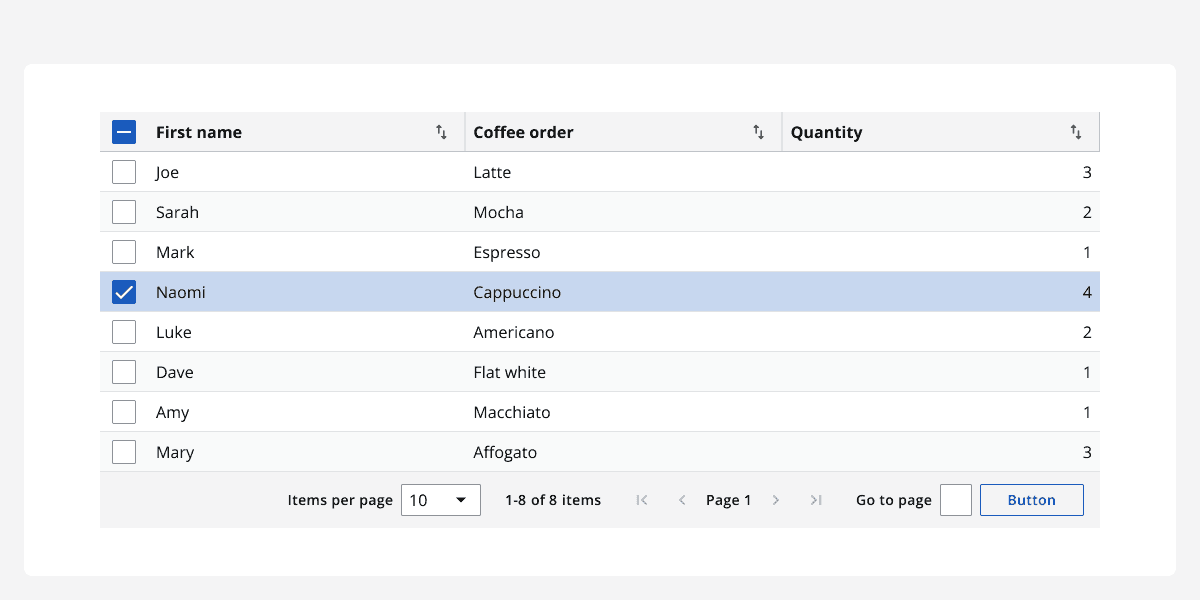Image resolution: width=1200 pixels, height=600 pixels.
Task: Check the checkbox for Mary's row
Action: pos(123,451)
